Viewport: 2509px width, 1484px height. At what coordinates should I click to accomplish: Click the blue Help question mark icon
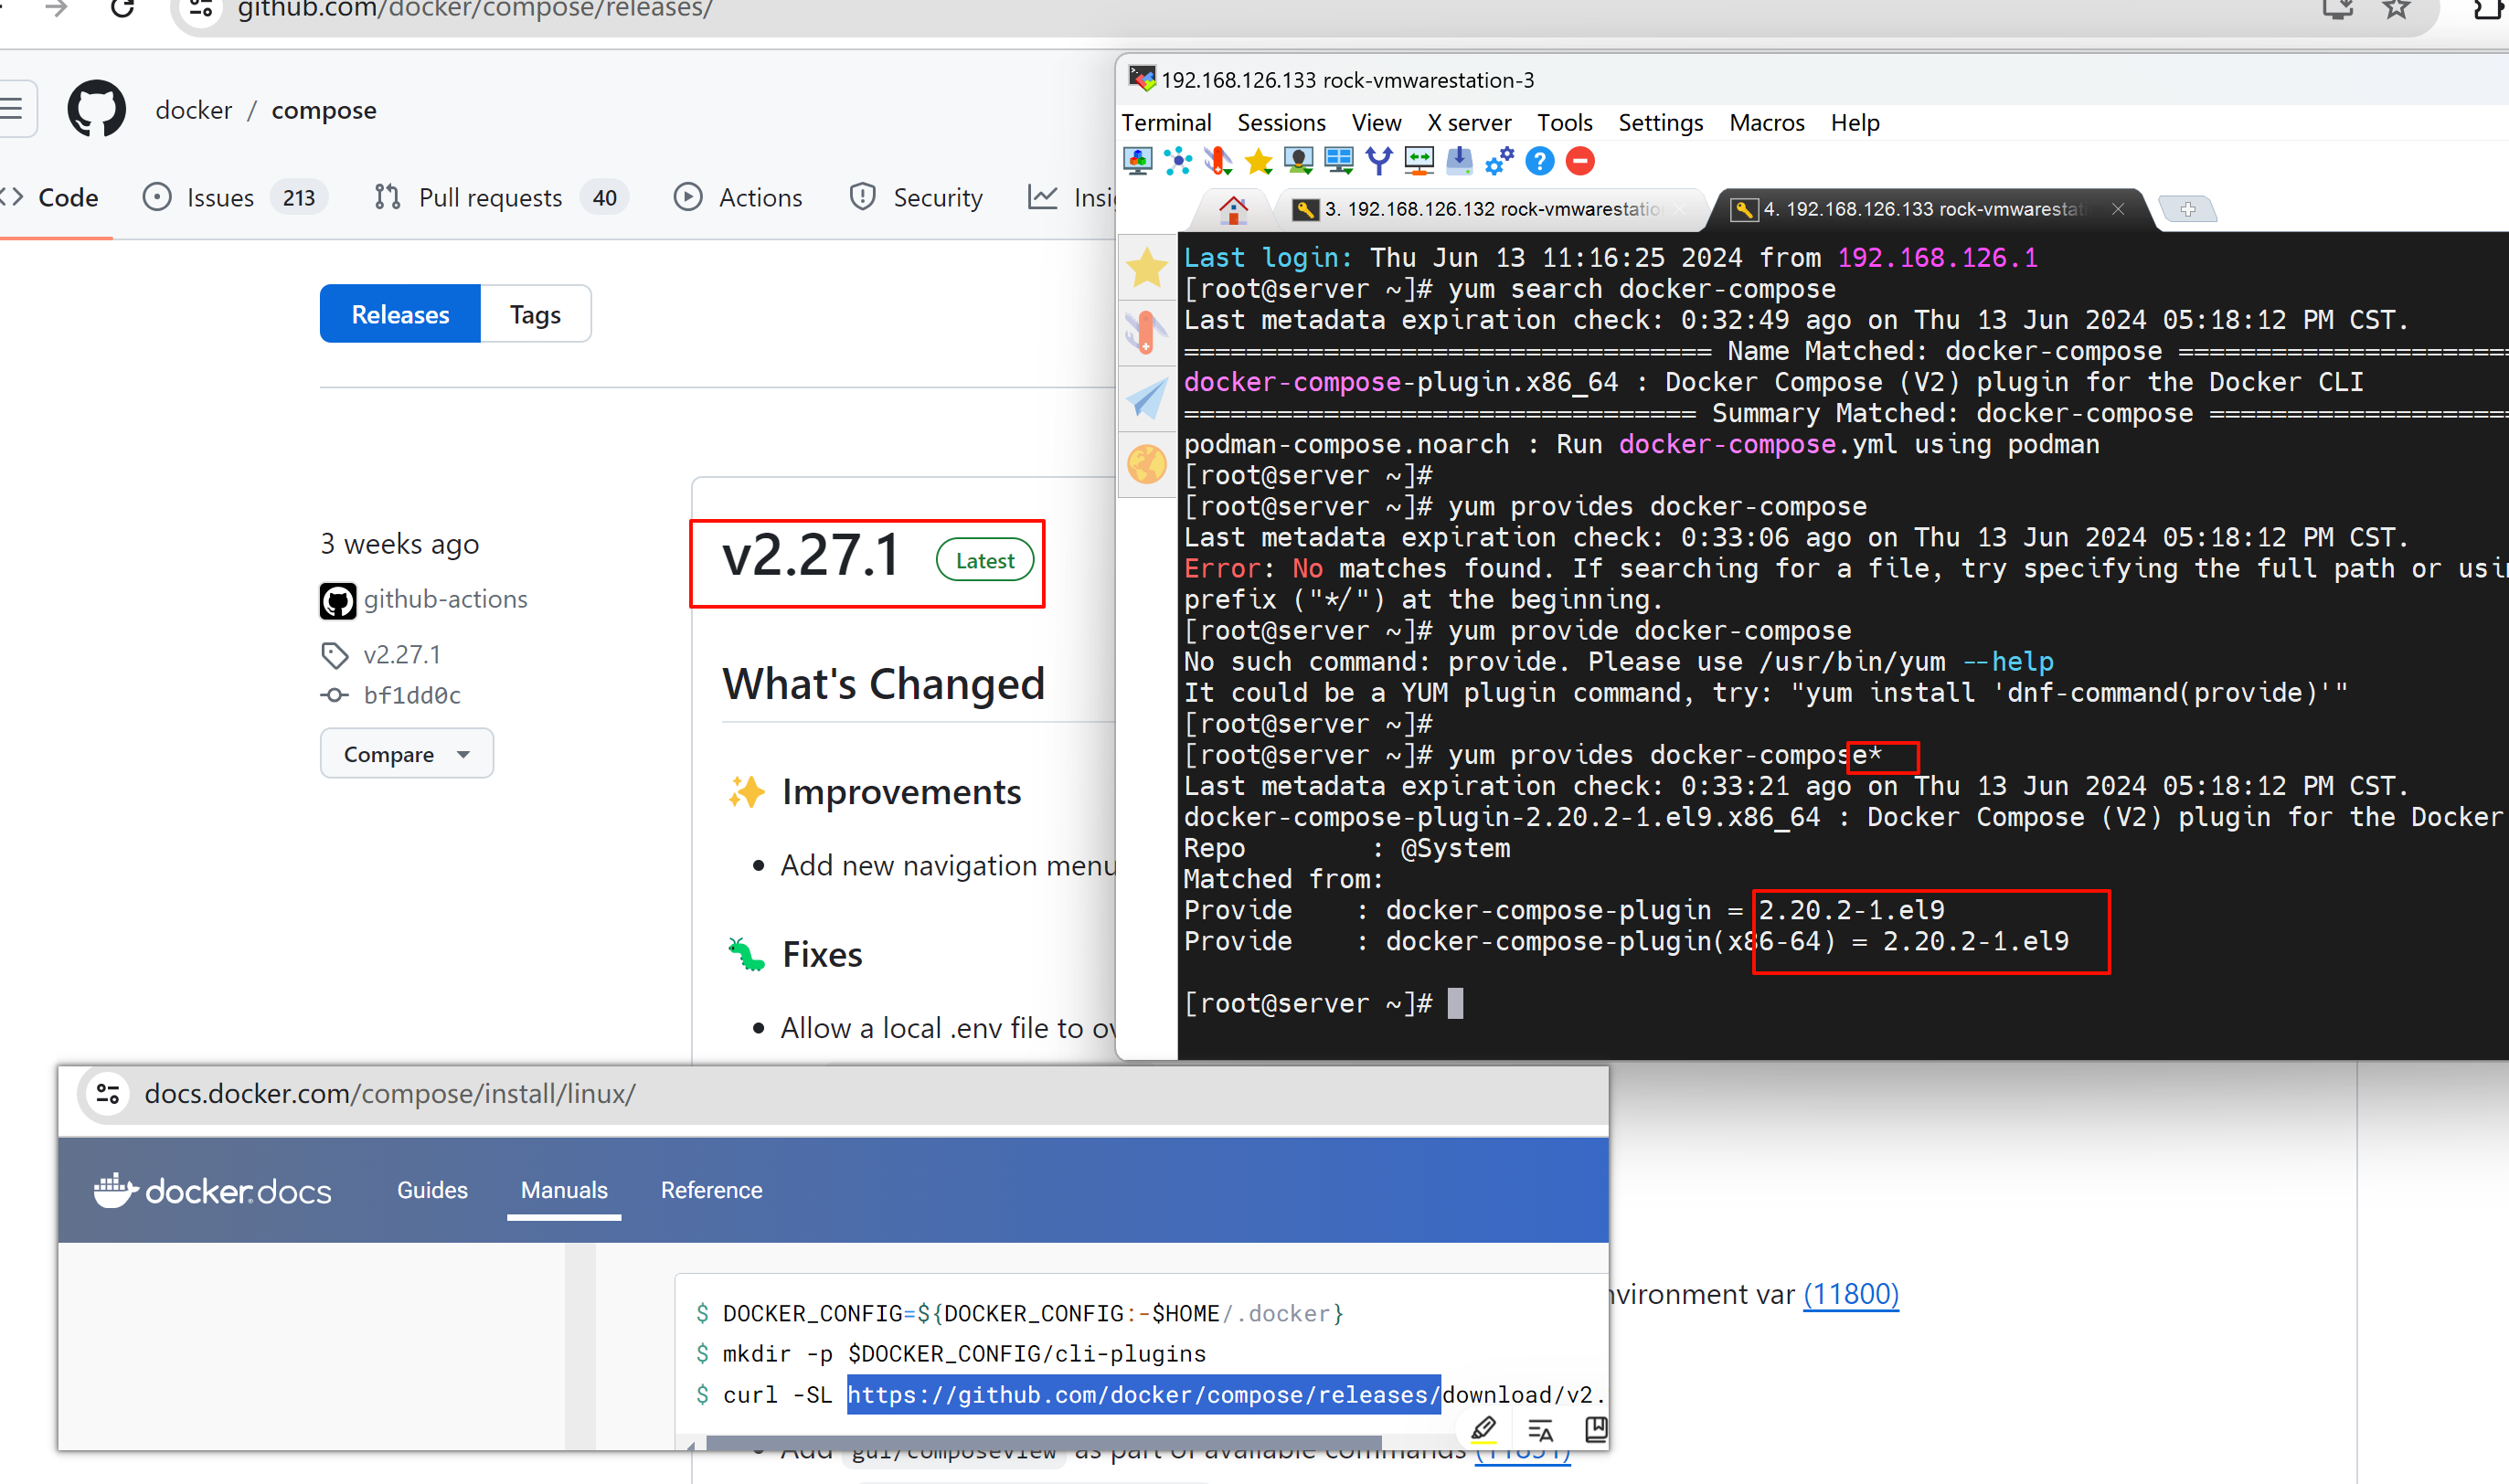pos(1540,161)
